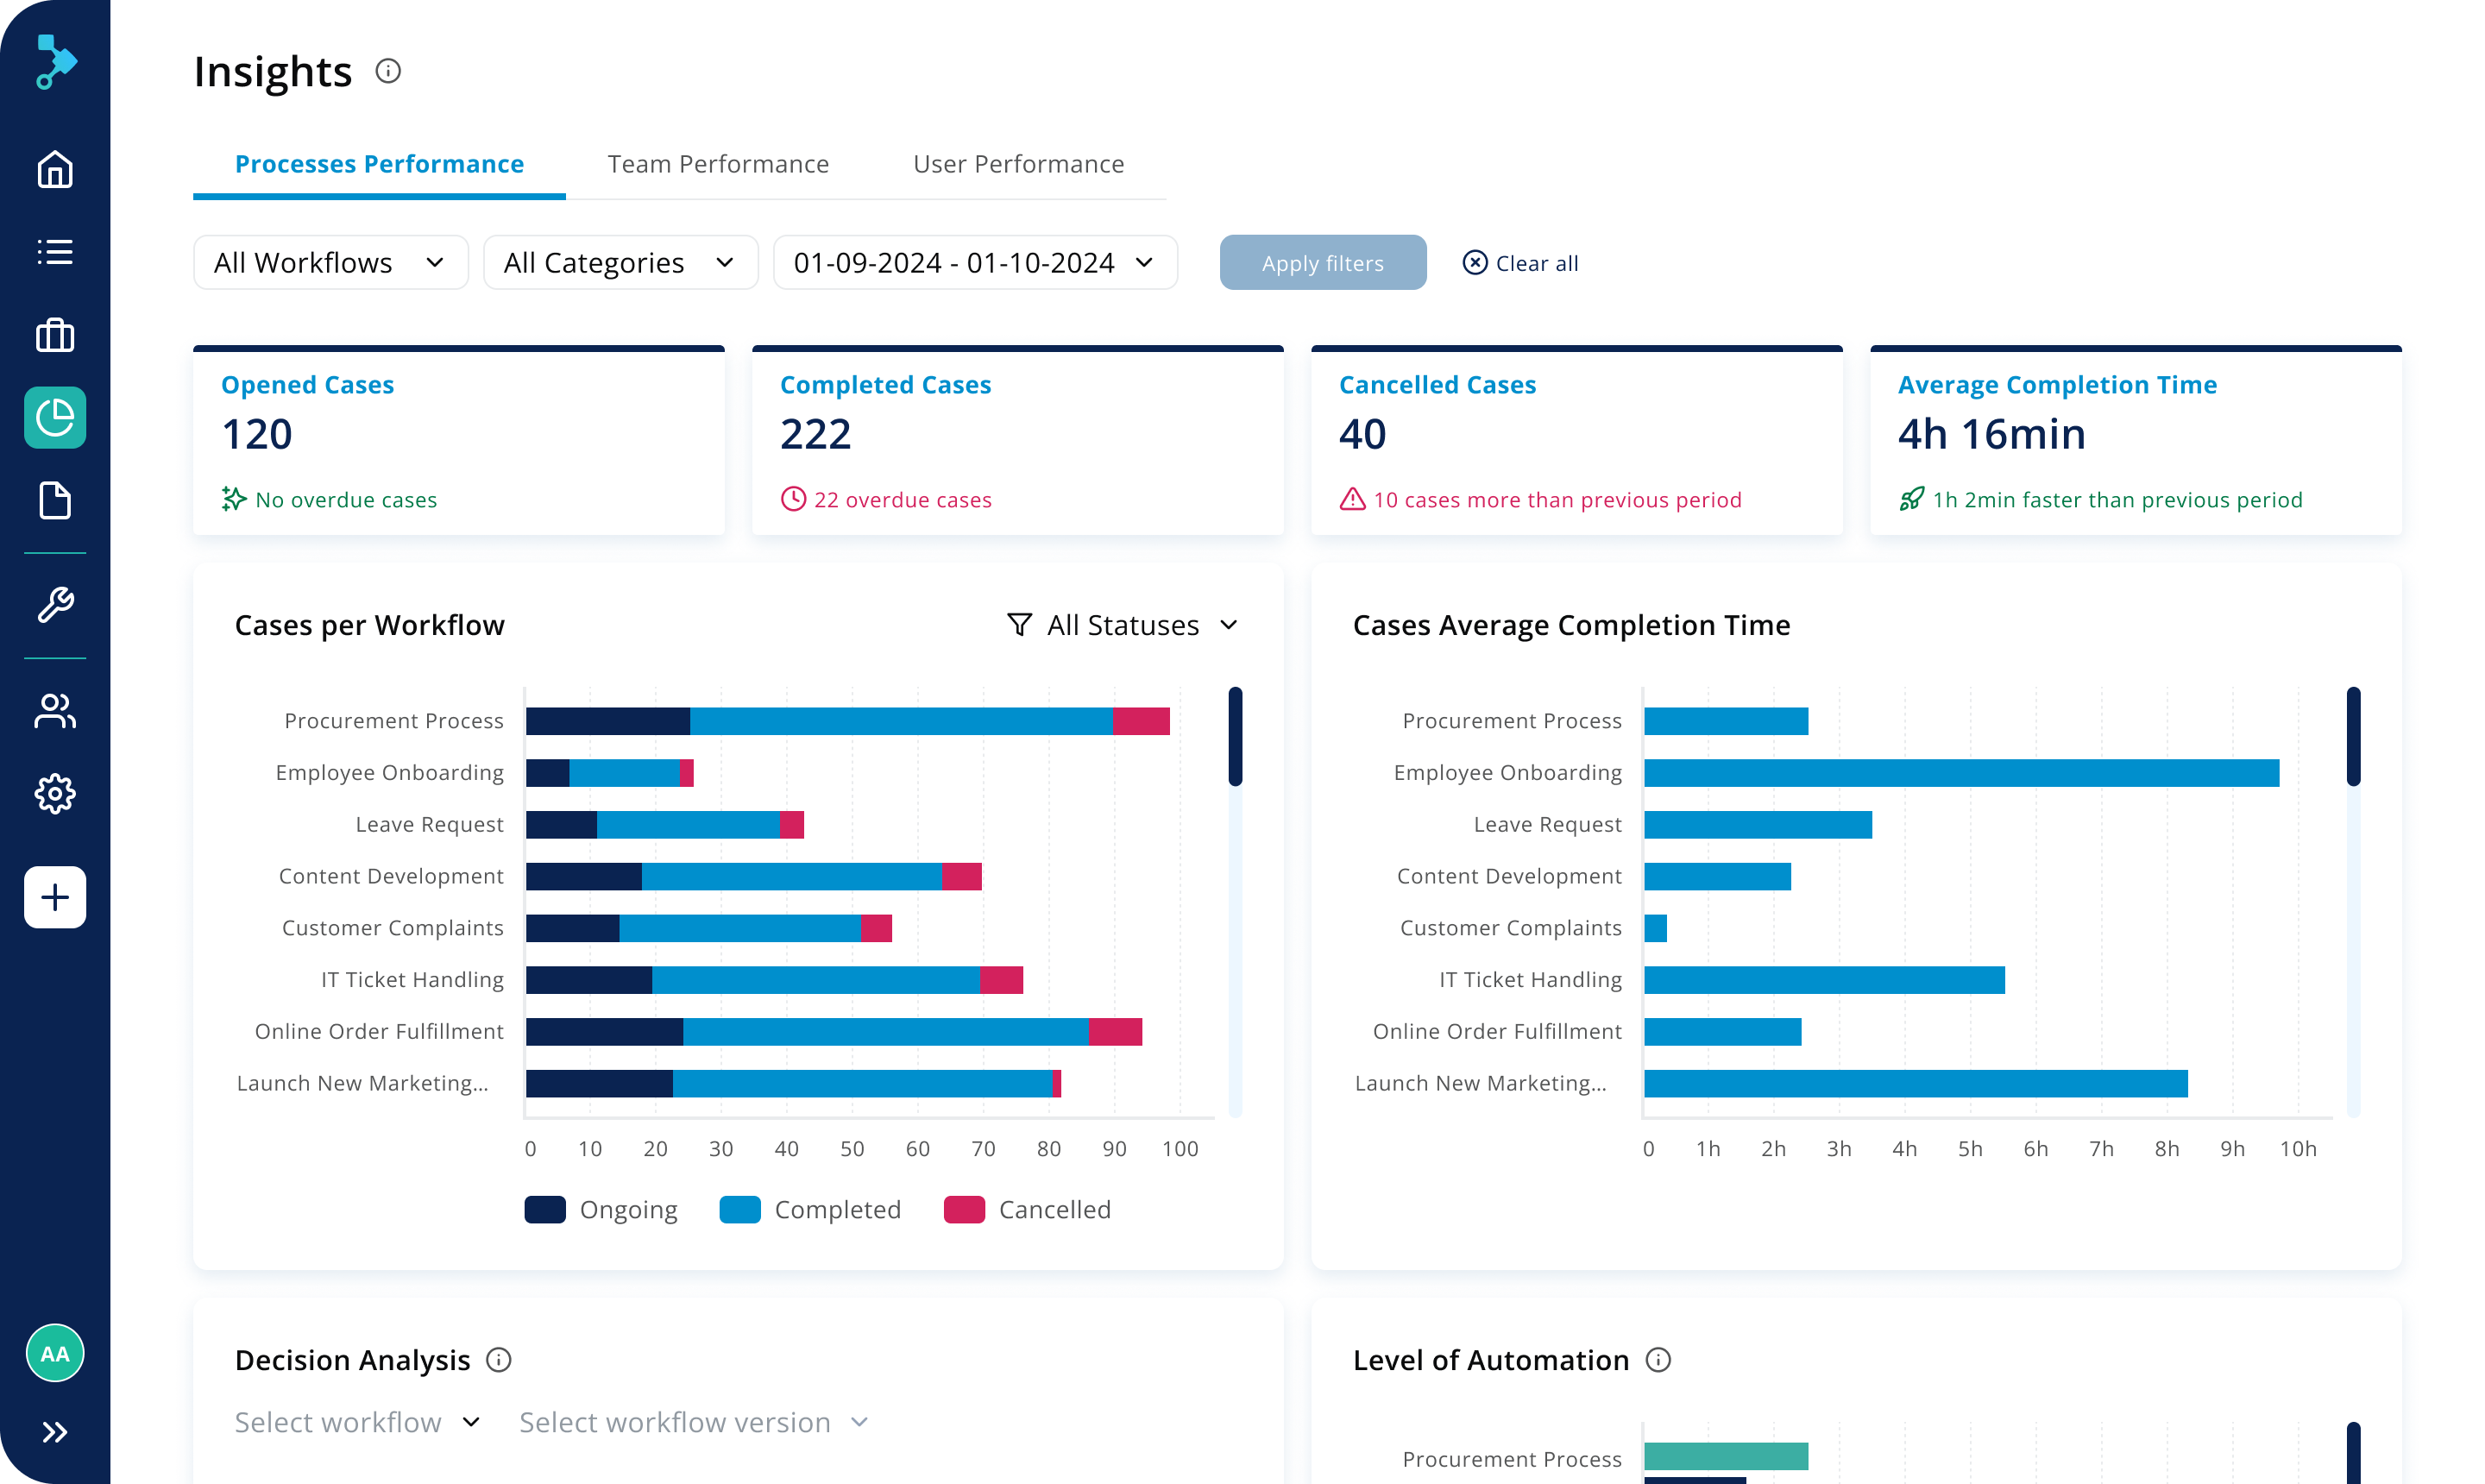Click the Clear all link
This screenshot has height=1484, width=2485.
click(1520, 263)
